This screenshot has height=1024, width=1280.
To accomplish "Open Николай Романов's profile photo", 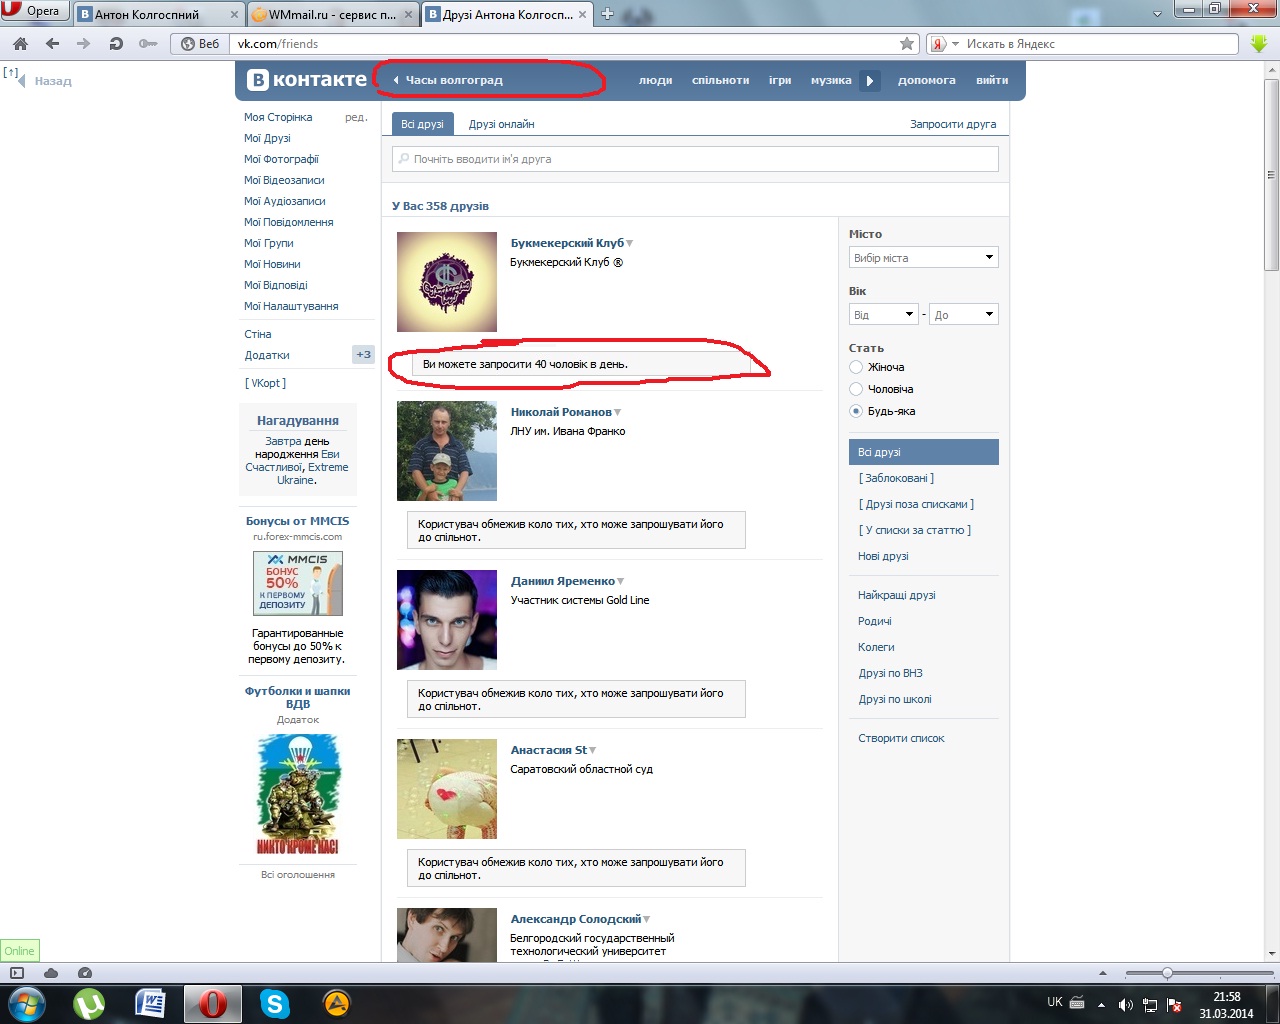I will [x=447, y=451].
